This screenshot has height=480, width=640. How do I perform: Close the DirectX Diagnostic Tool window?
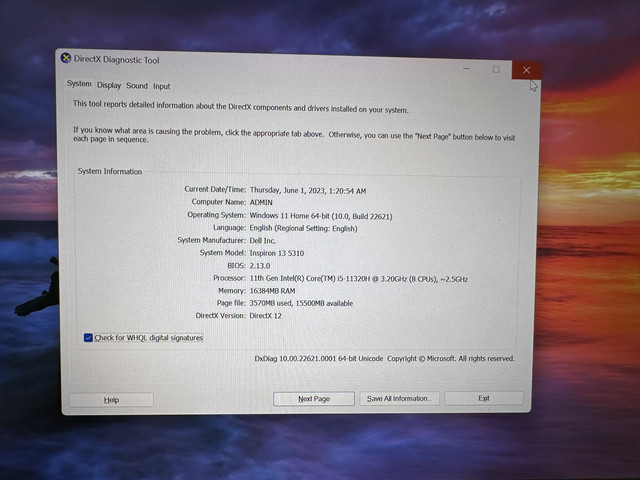(x=526, y=70)
